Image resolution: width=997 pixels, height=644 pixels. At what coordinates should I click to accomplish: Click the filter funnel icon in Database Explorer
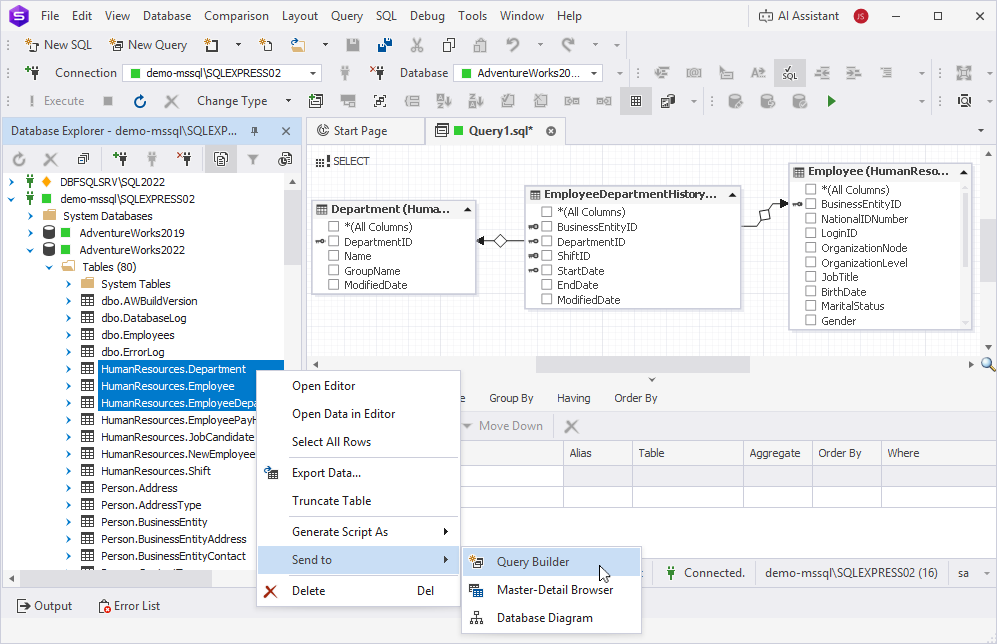coord(253,159)
